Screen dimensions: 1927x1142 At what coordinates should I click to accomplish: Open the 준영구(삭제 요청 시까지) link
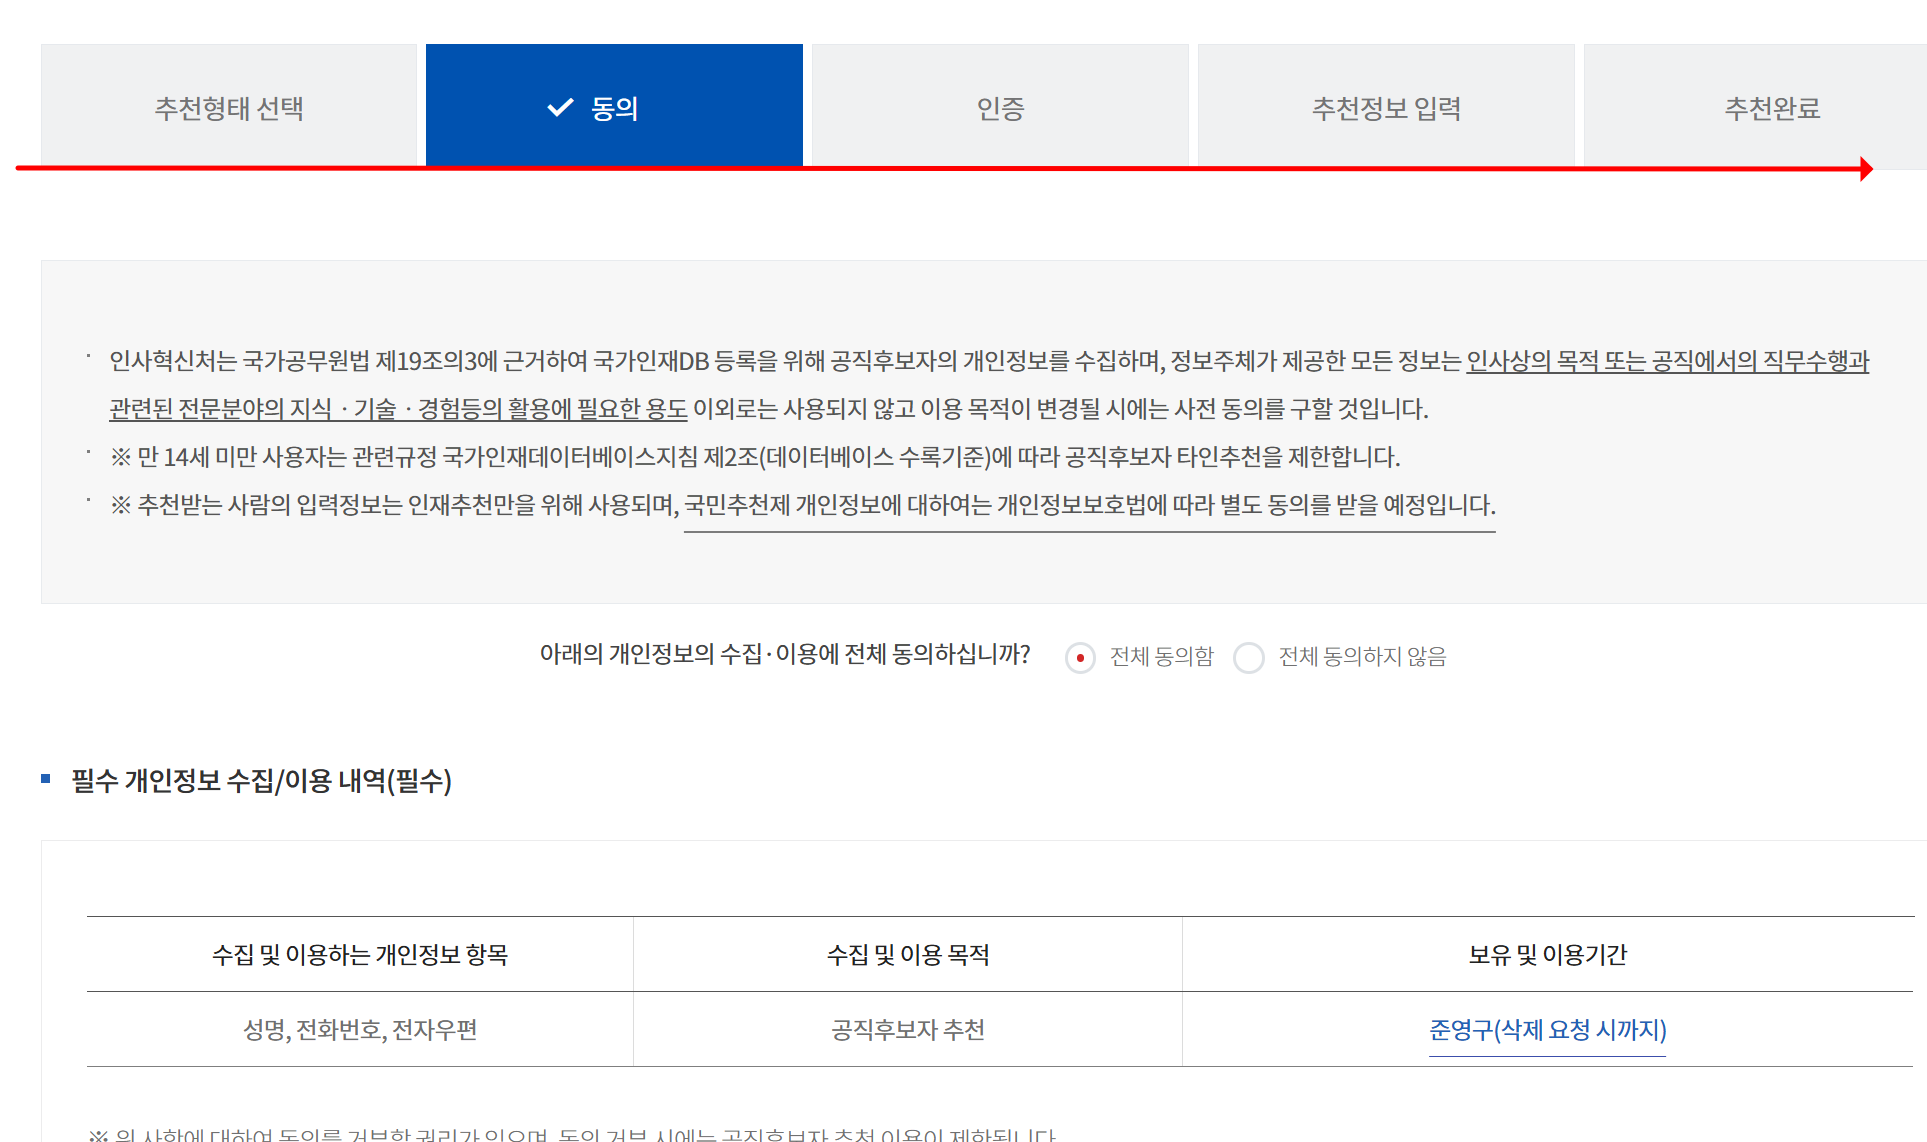(1547, 1030)
